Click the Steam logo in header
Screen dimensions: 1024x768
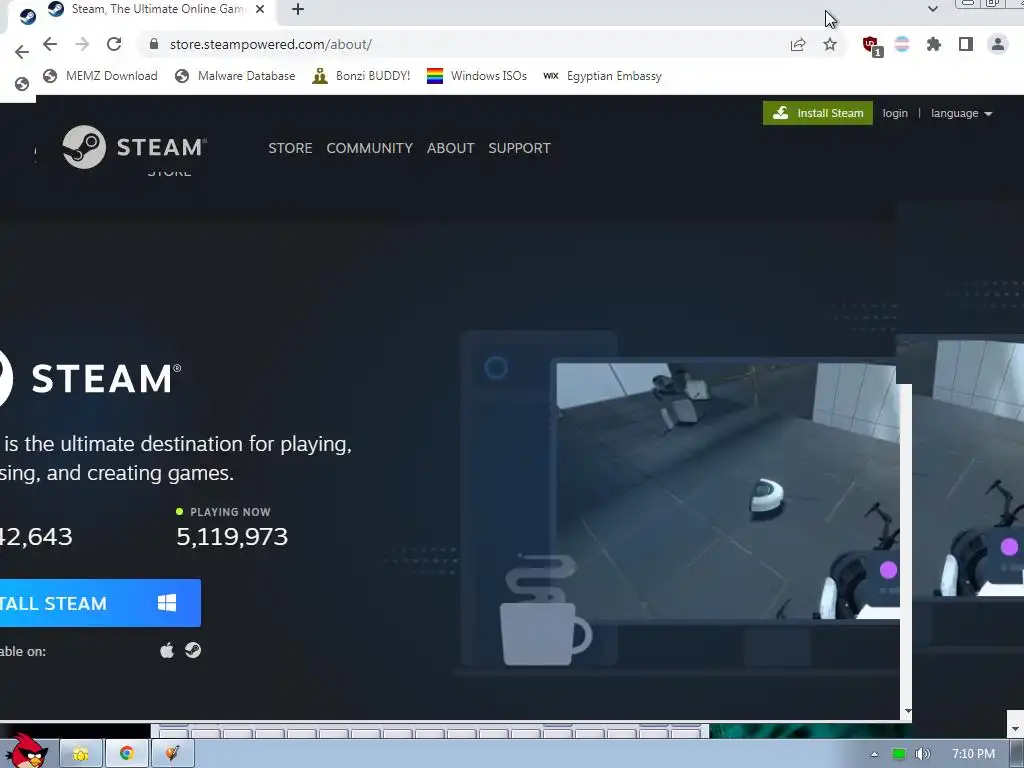click(134, 147)
